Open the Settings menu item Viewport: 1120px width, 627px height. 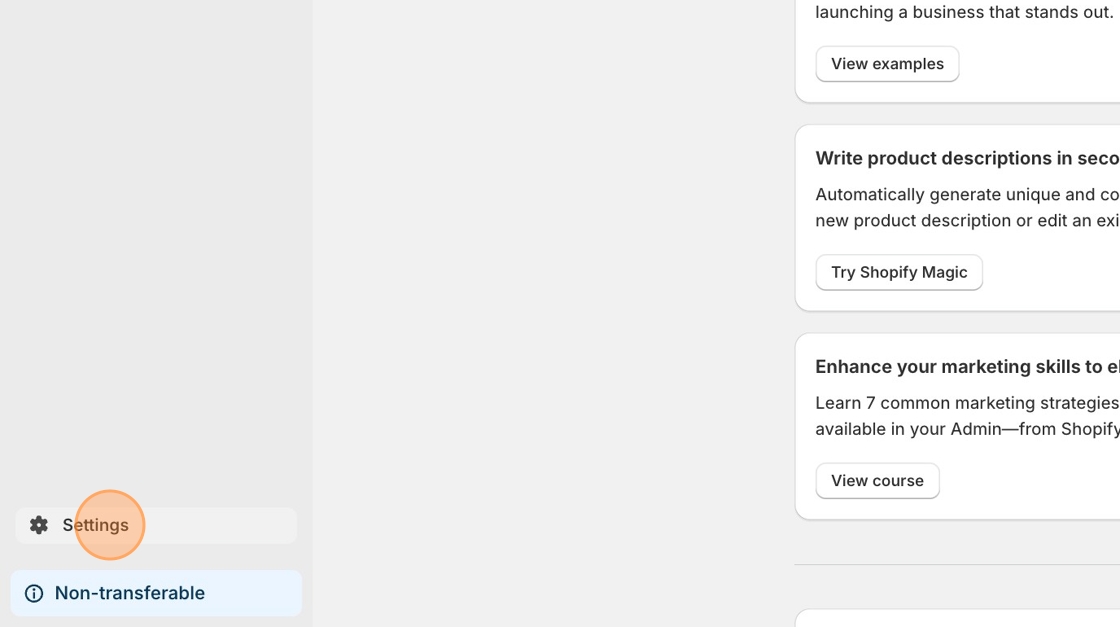click(96, 525)
